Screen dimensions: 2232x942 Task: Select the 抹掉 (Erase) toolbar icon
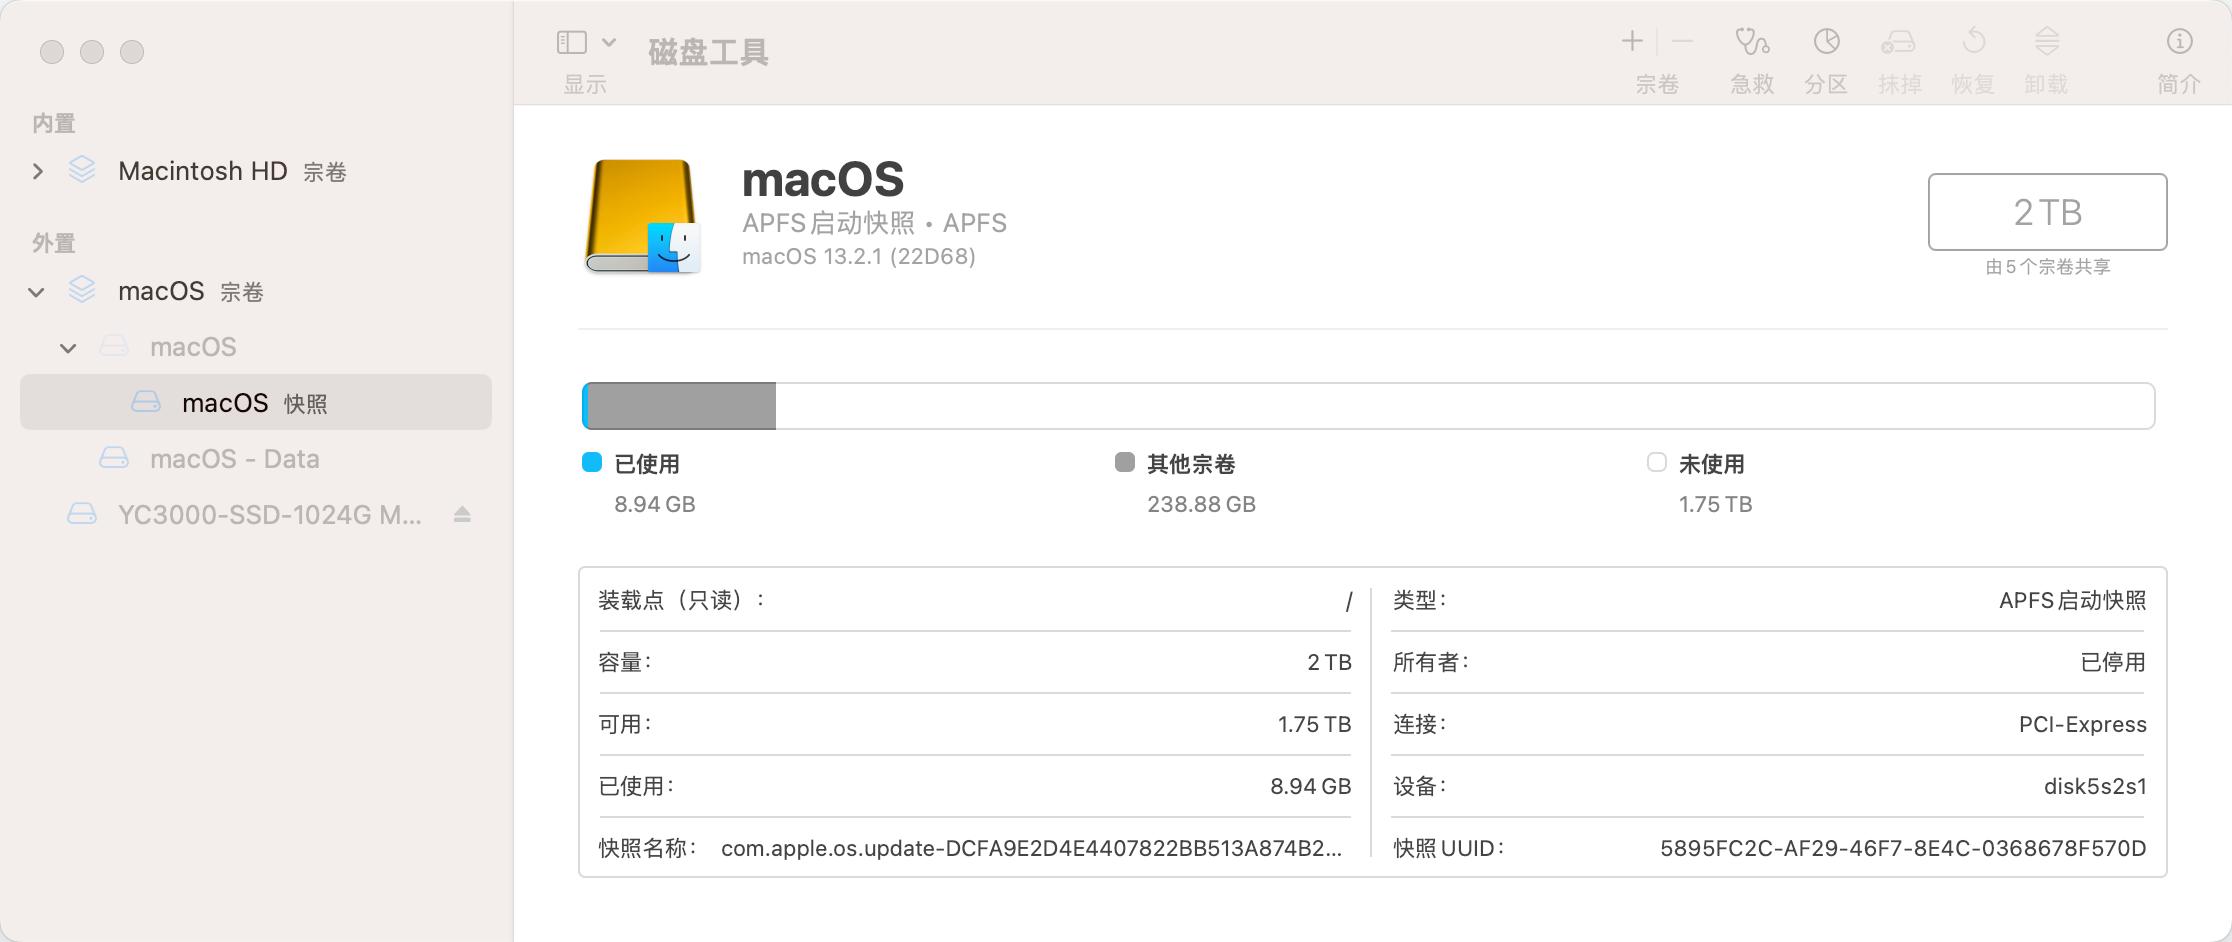[1900, 55]
